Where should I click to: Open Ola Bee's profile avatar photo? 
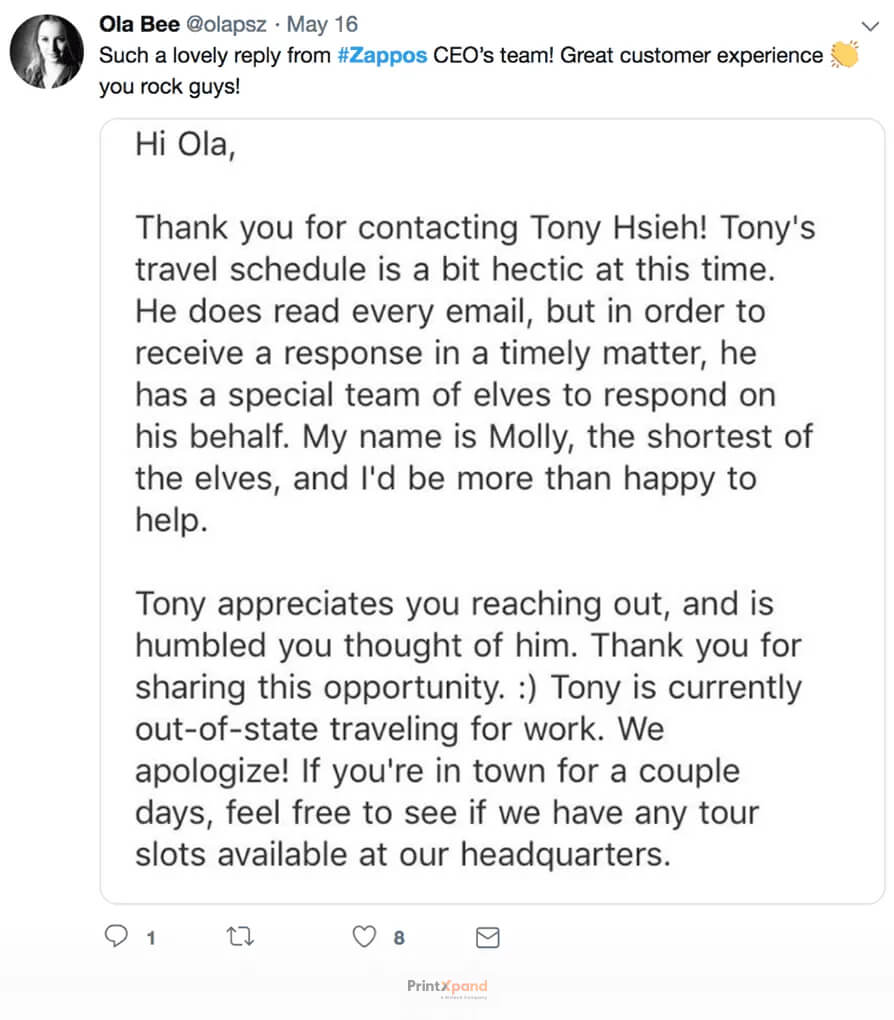(x=46, y=52)
